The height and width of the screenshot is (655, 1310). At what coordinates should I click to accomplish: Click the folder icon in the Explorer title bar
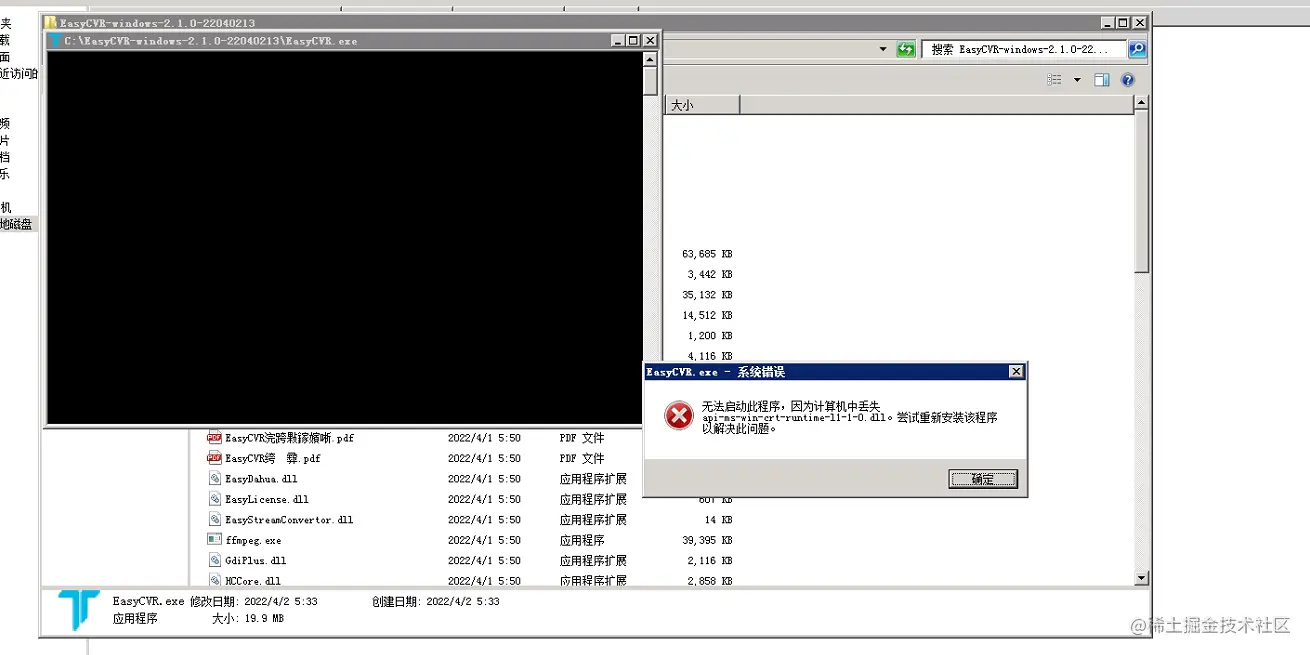tap(50, 22)
